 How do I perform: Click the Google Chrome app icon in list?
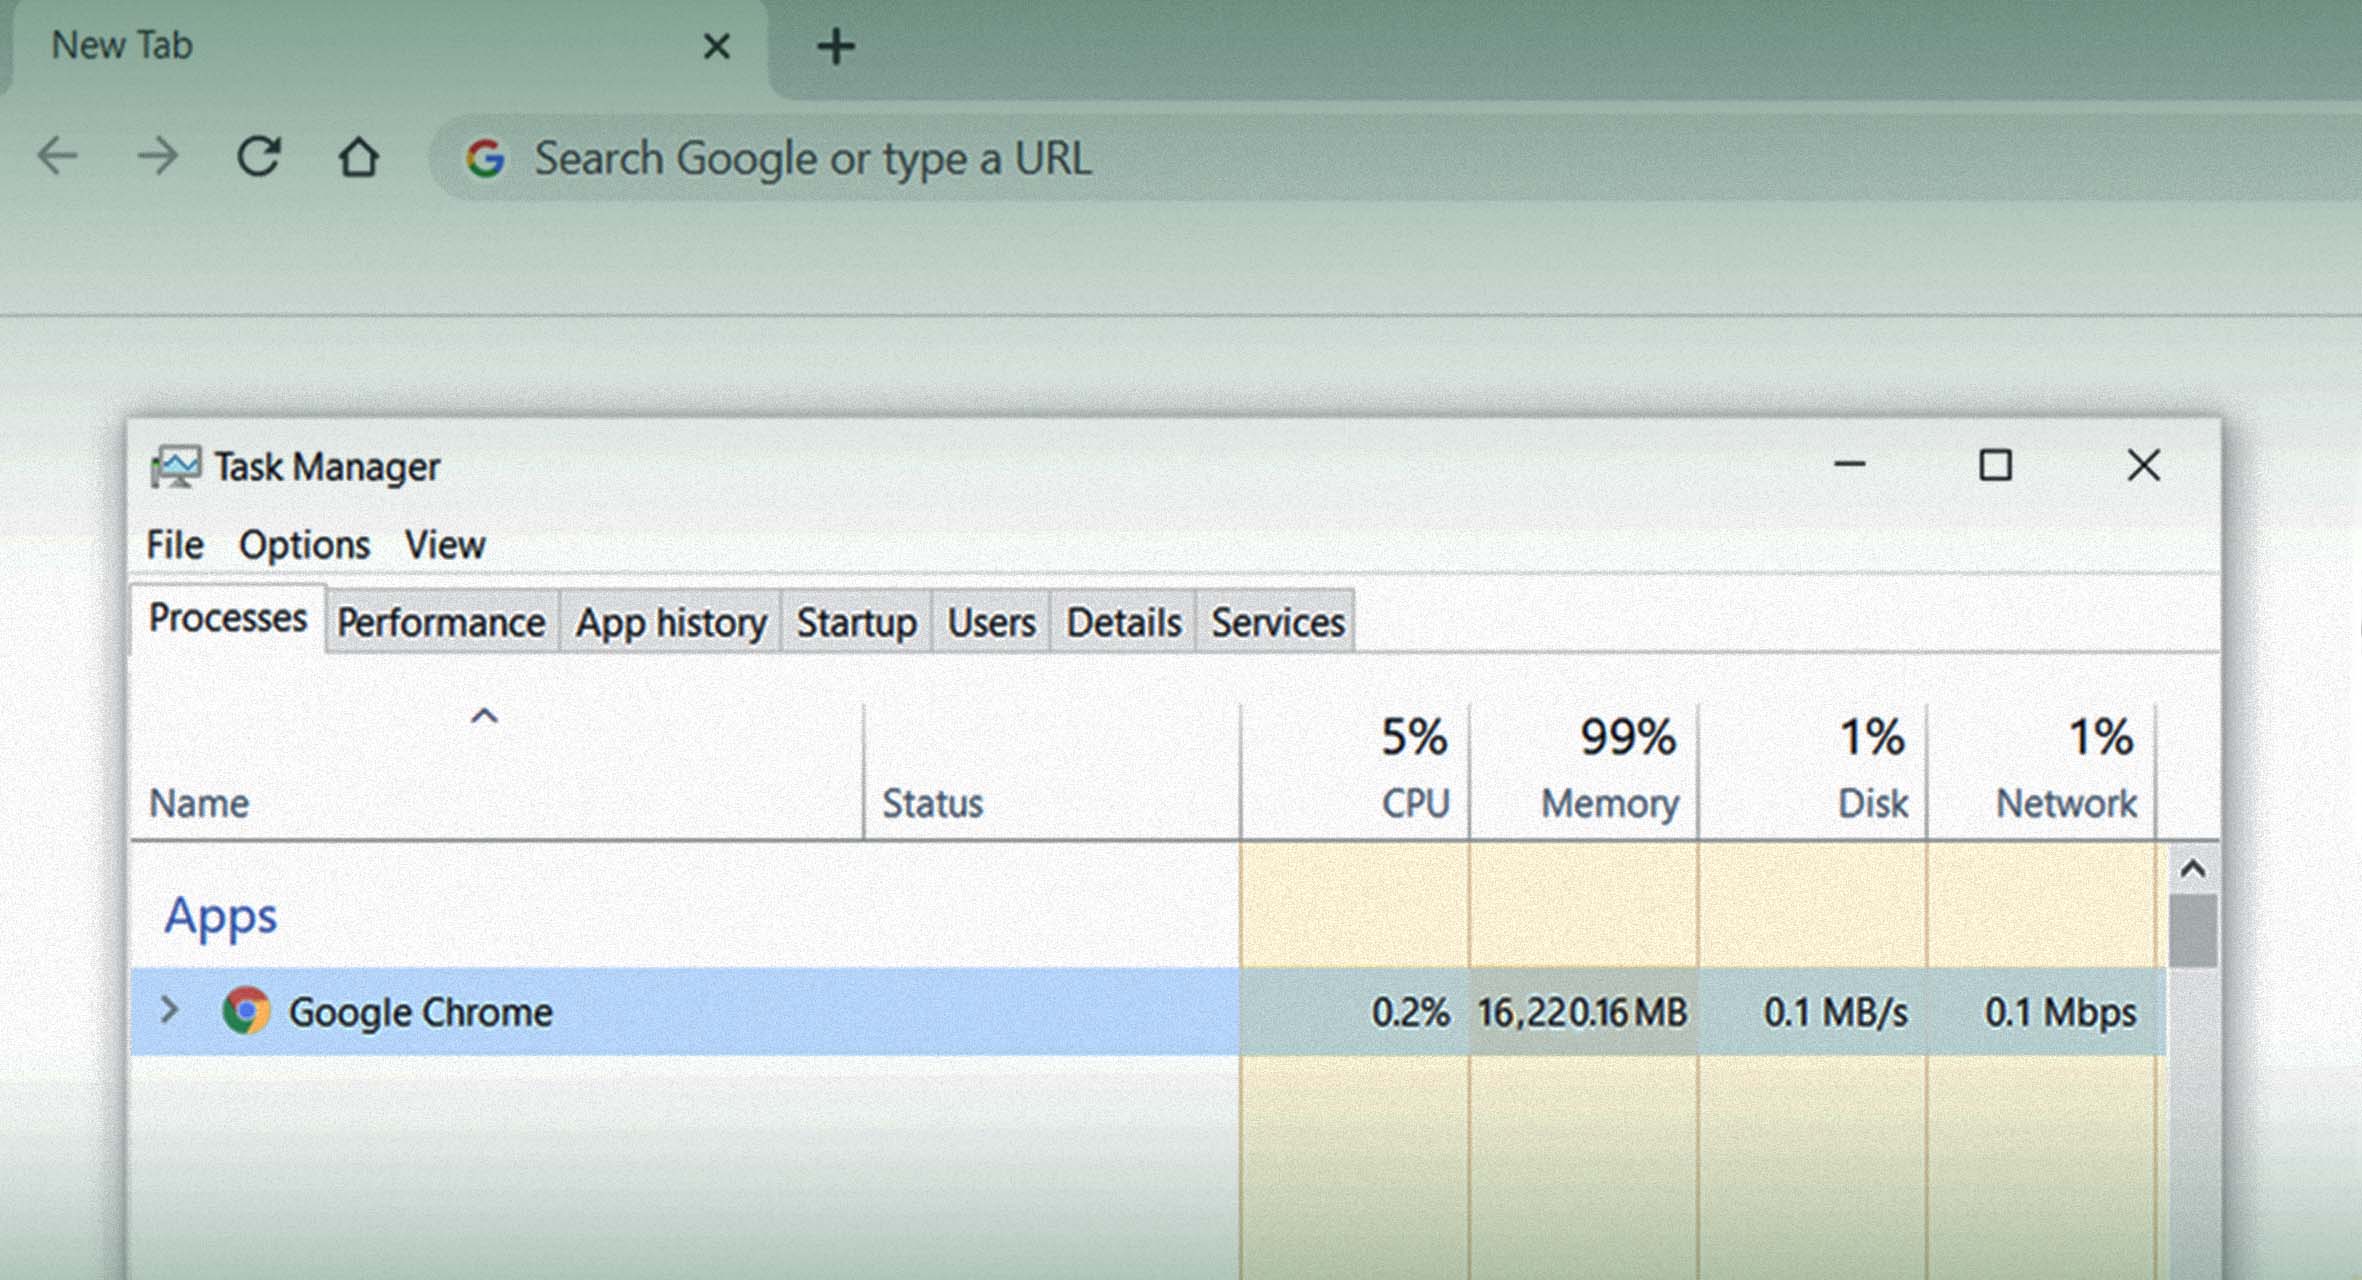point(246,1011)
